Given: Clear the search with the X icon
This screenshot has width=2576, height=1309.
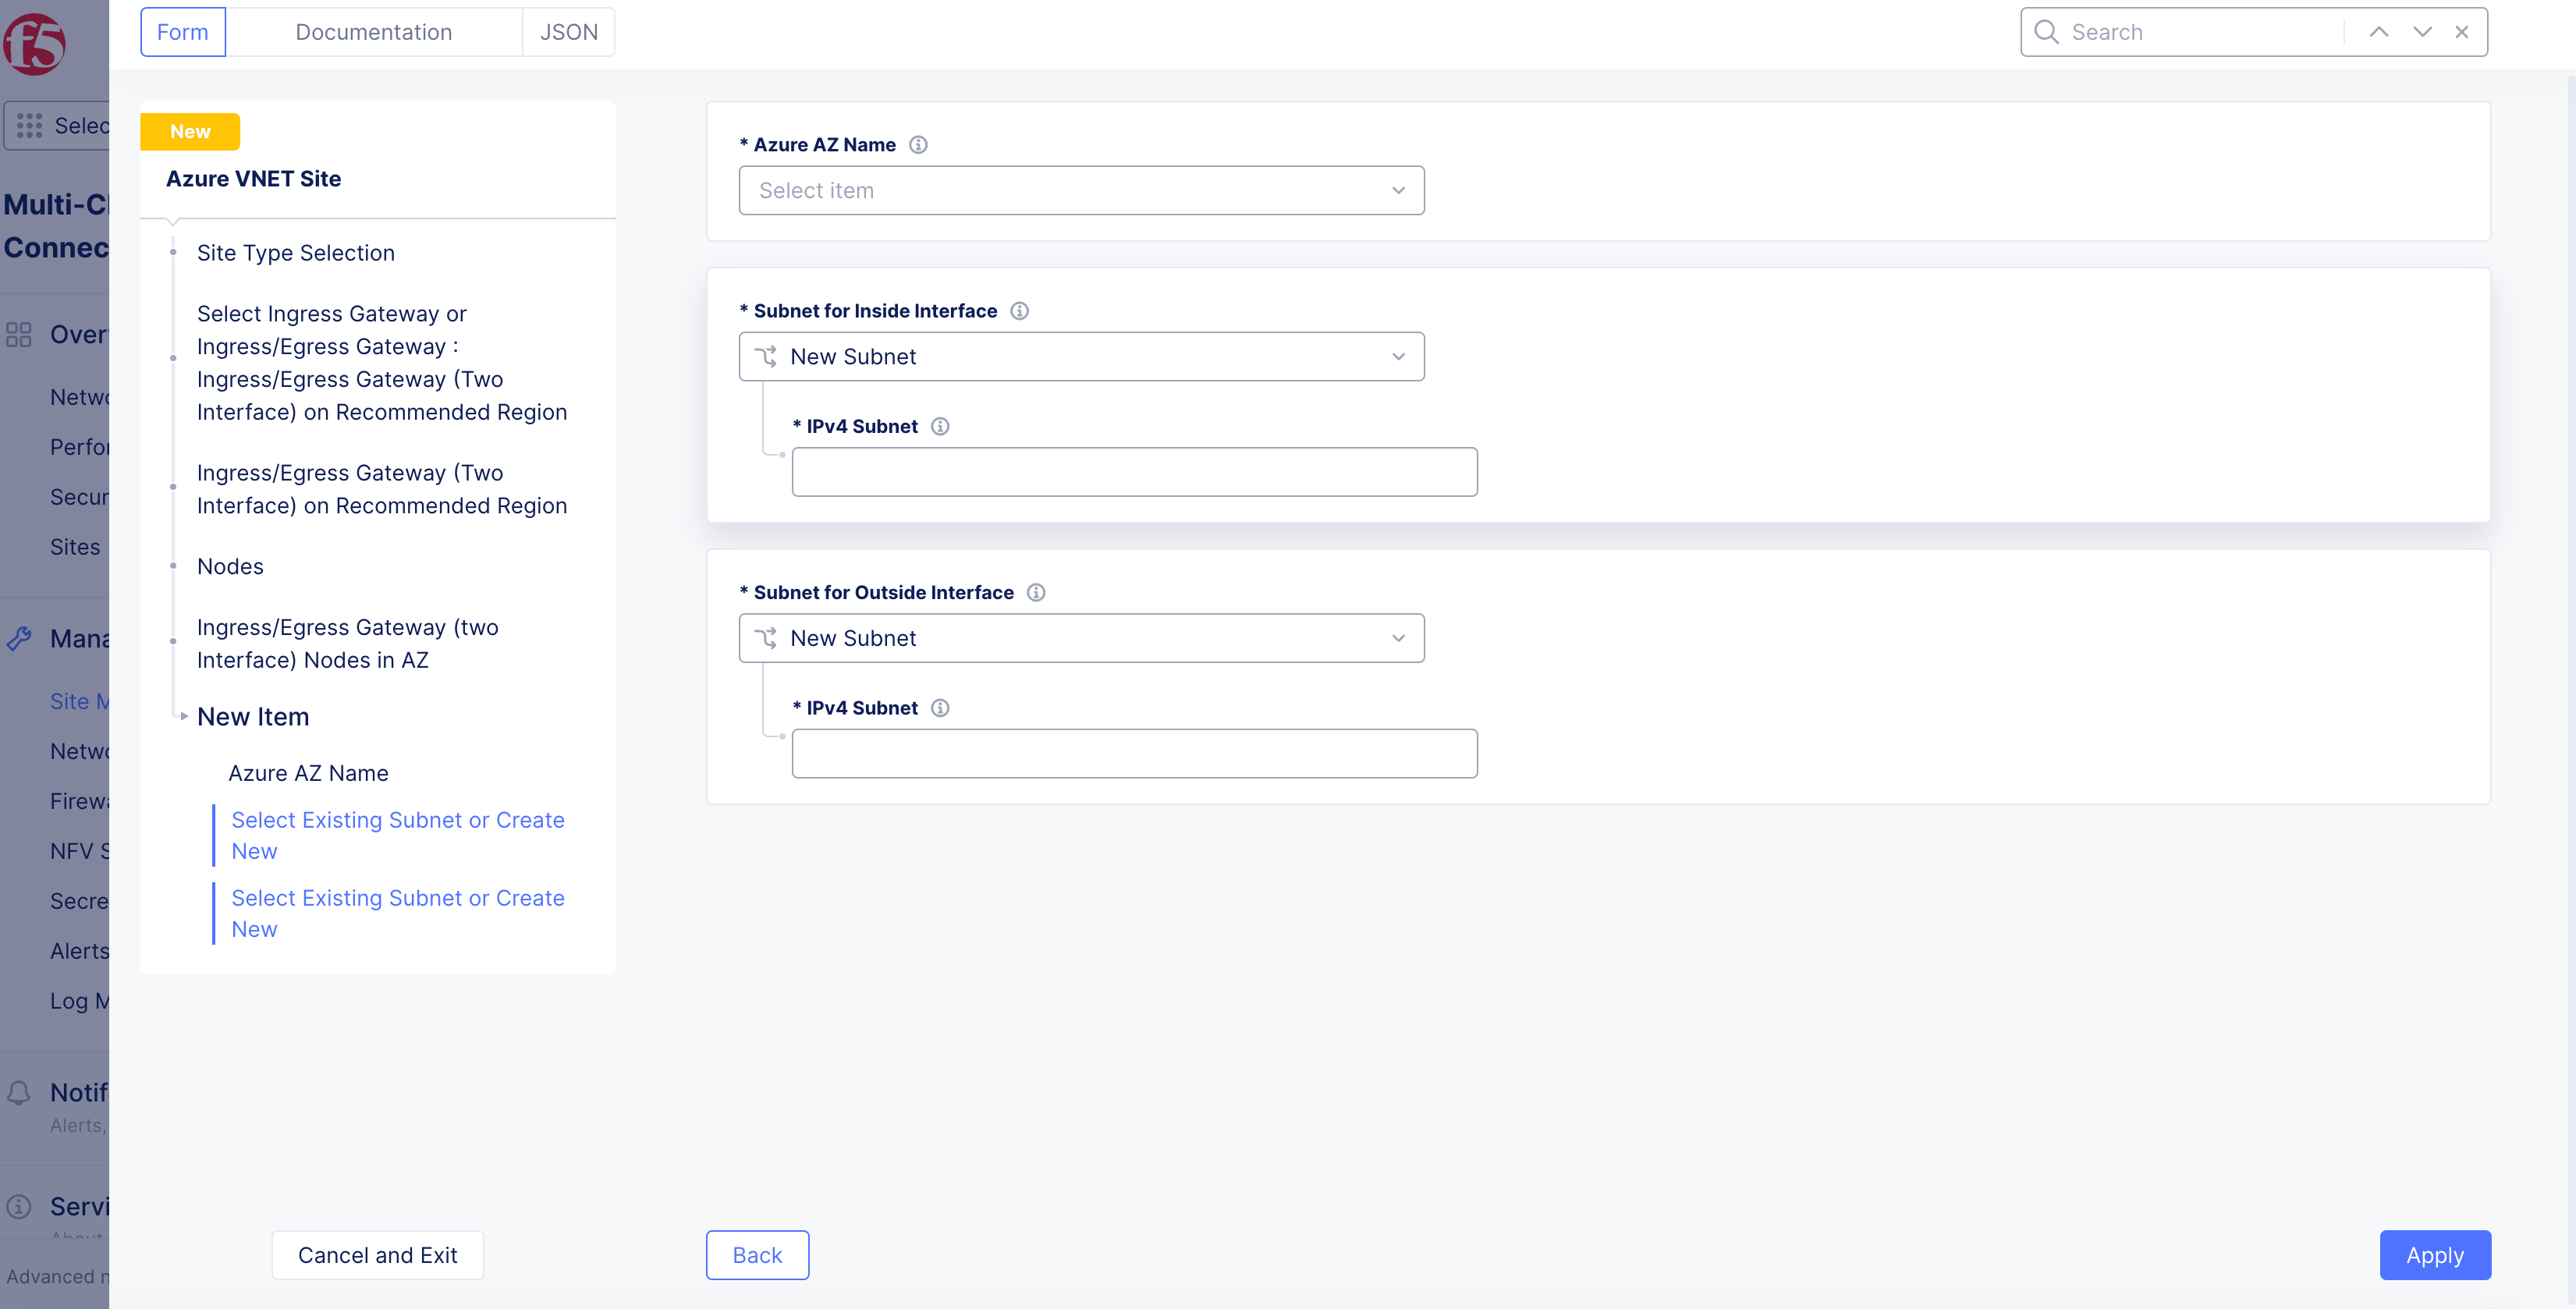Looking at the screenshot, I should (x=2462, y=31).
